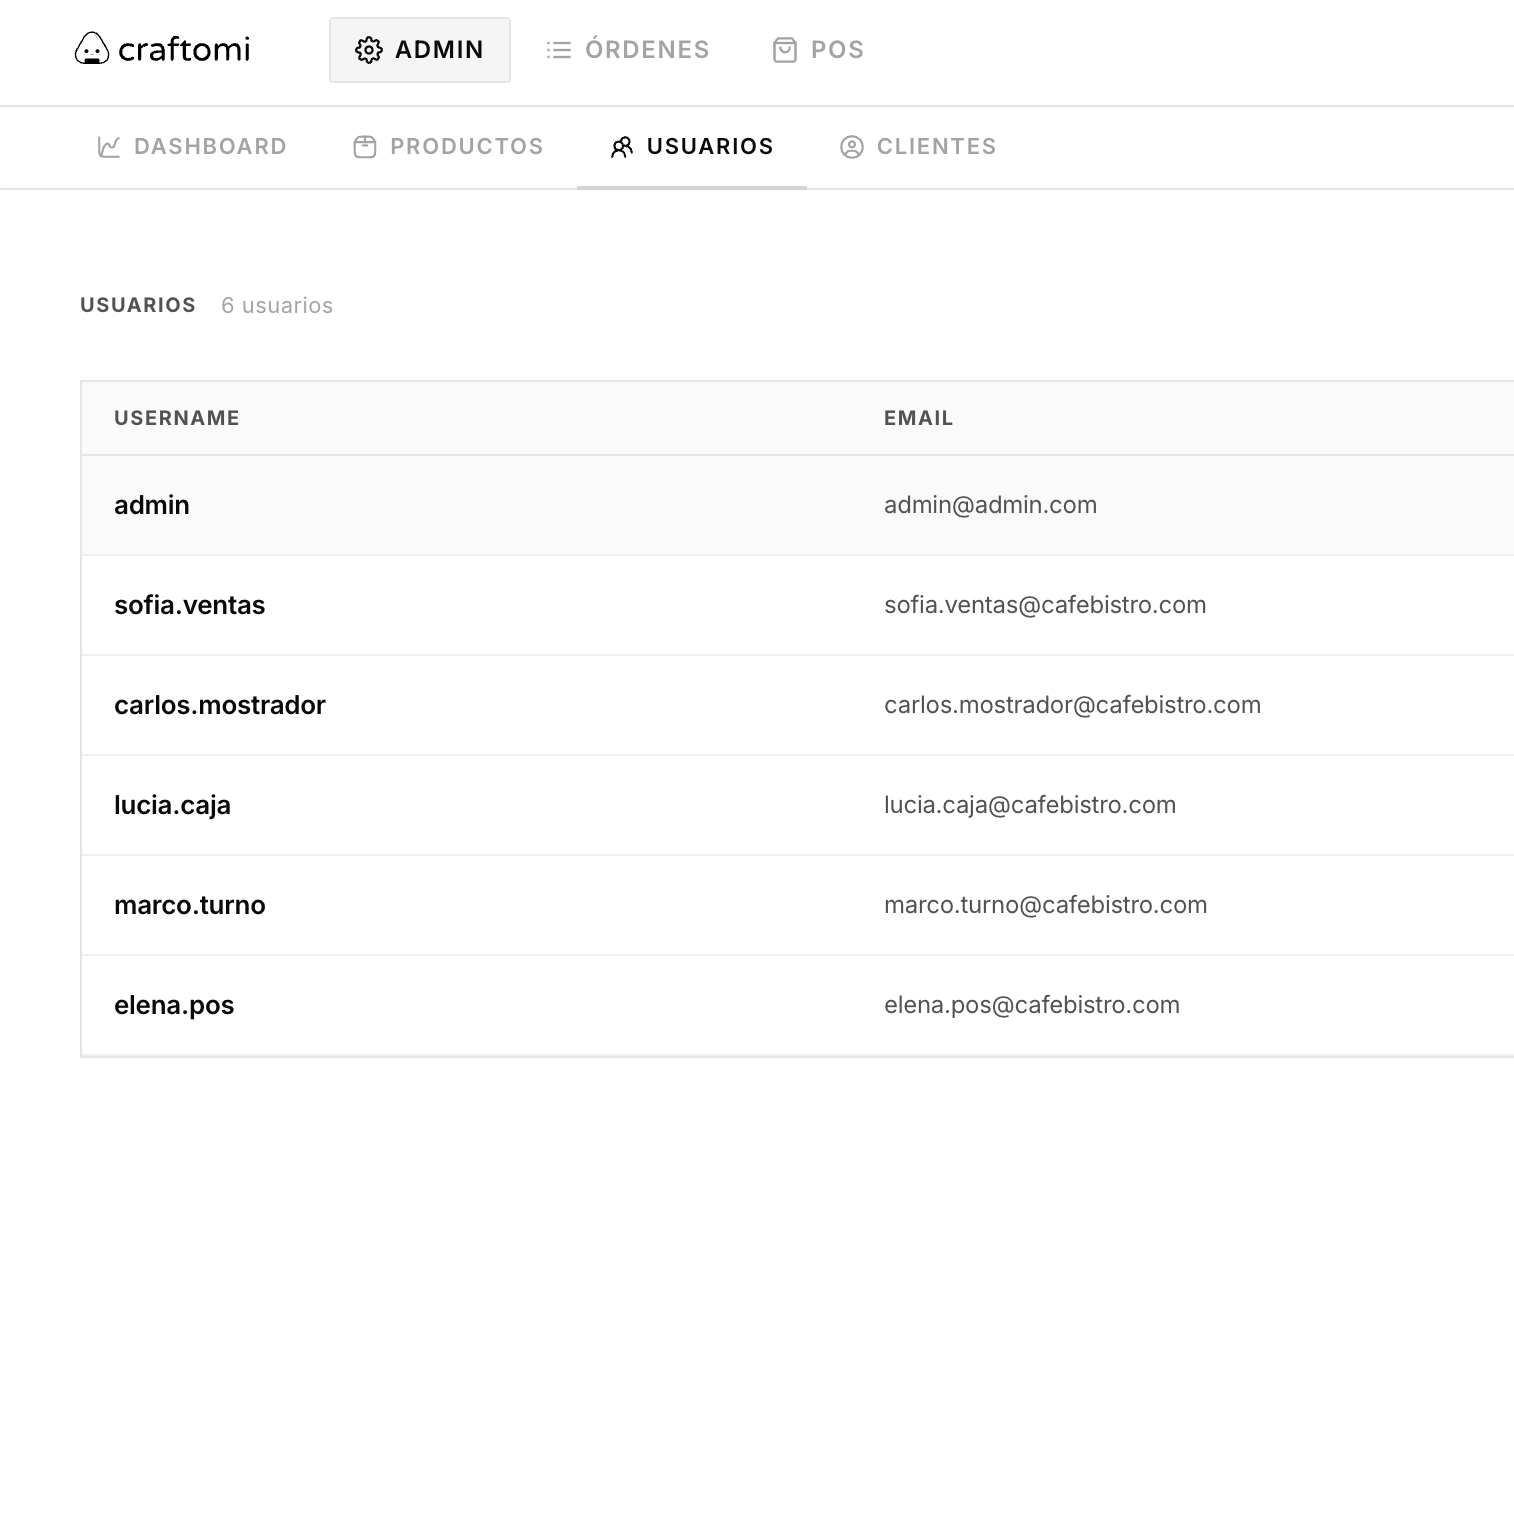Image resolution: width=1514 pixels, height=1514 pixels.
Task: Select the USUARIOS tab
Action: (x=692, y=147)
